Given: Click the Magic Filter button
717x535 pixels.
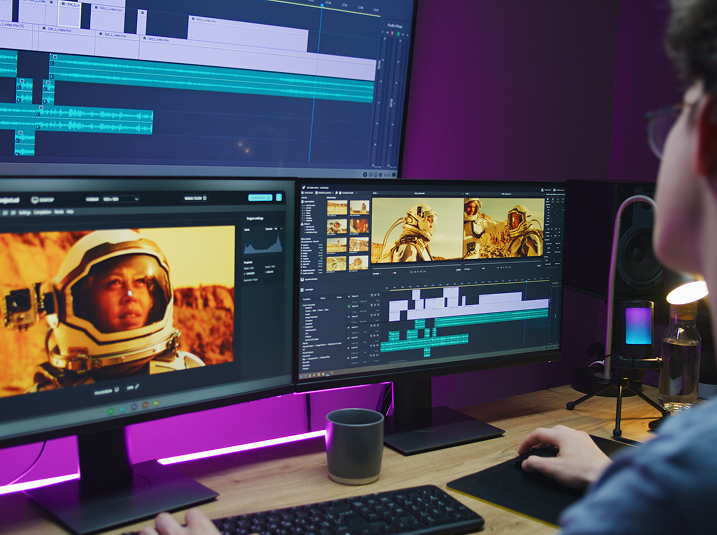Looking at the screenshot, I should coord(195,198).
